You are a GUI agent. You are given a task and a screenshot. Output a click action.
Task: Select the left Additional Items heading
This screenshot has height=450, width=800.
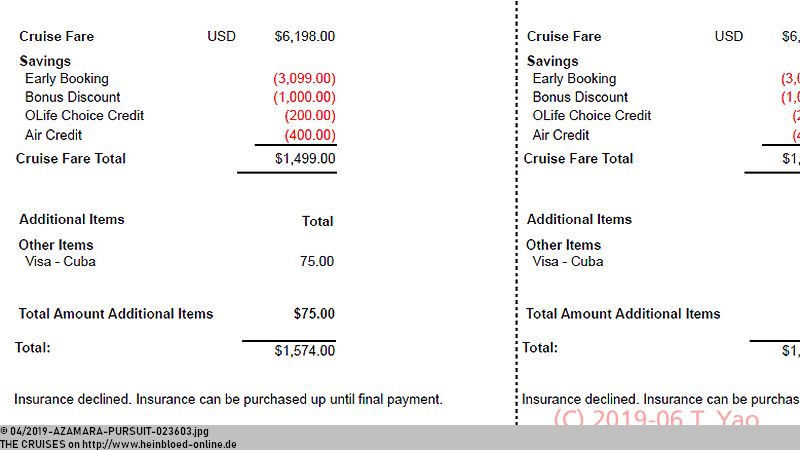point(72,219)
